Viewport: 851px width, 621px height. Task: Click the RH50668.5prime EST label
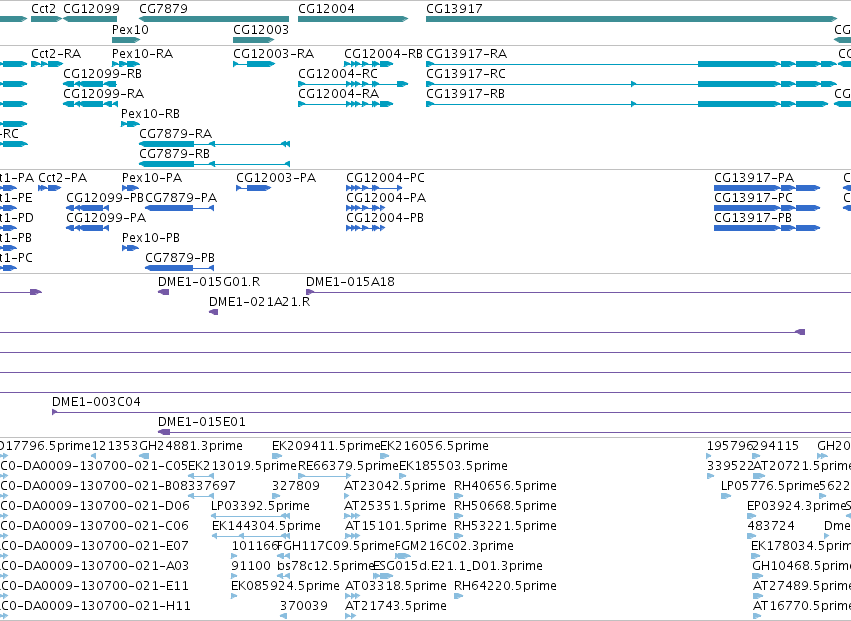point(505,506)
